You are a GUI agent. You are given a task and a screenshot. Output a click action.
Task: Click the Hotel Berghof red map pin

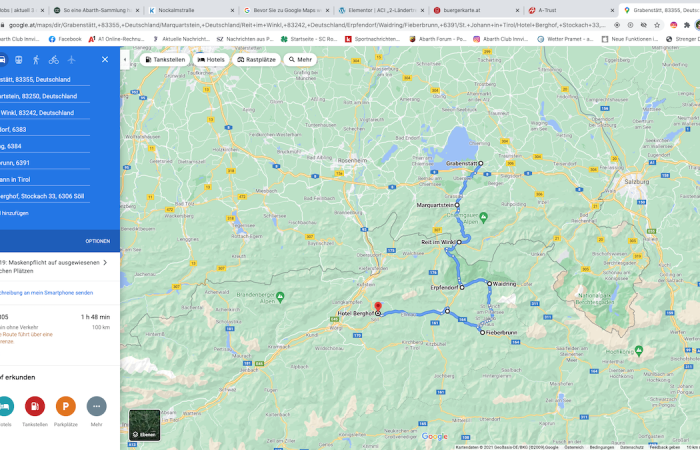pos(377,307)
